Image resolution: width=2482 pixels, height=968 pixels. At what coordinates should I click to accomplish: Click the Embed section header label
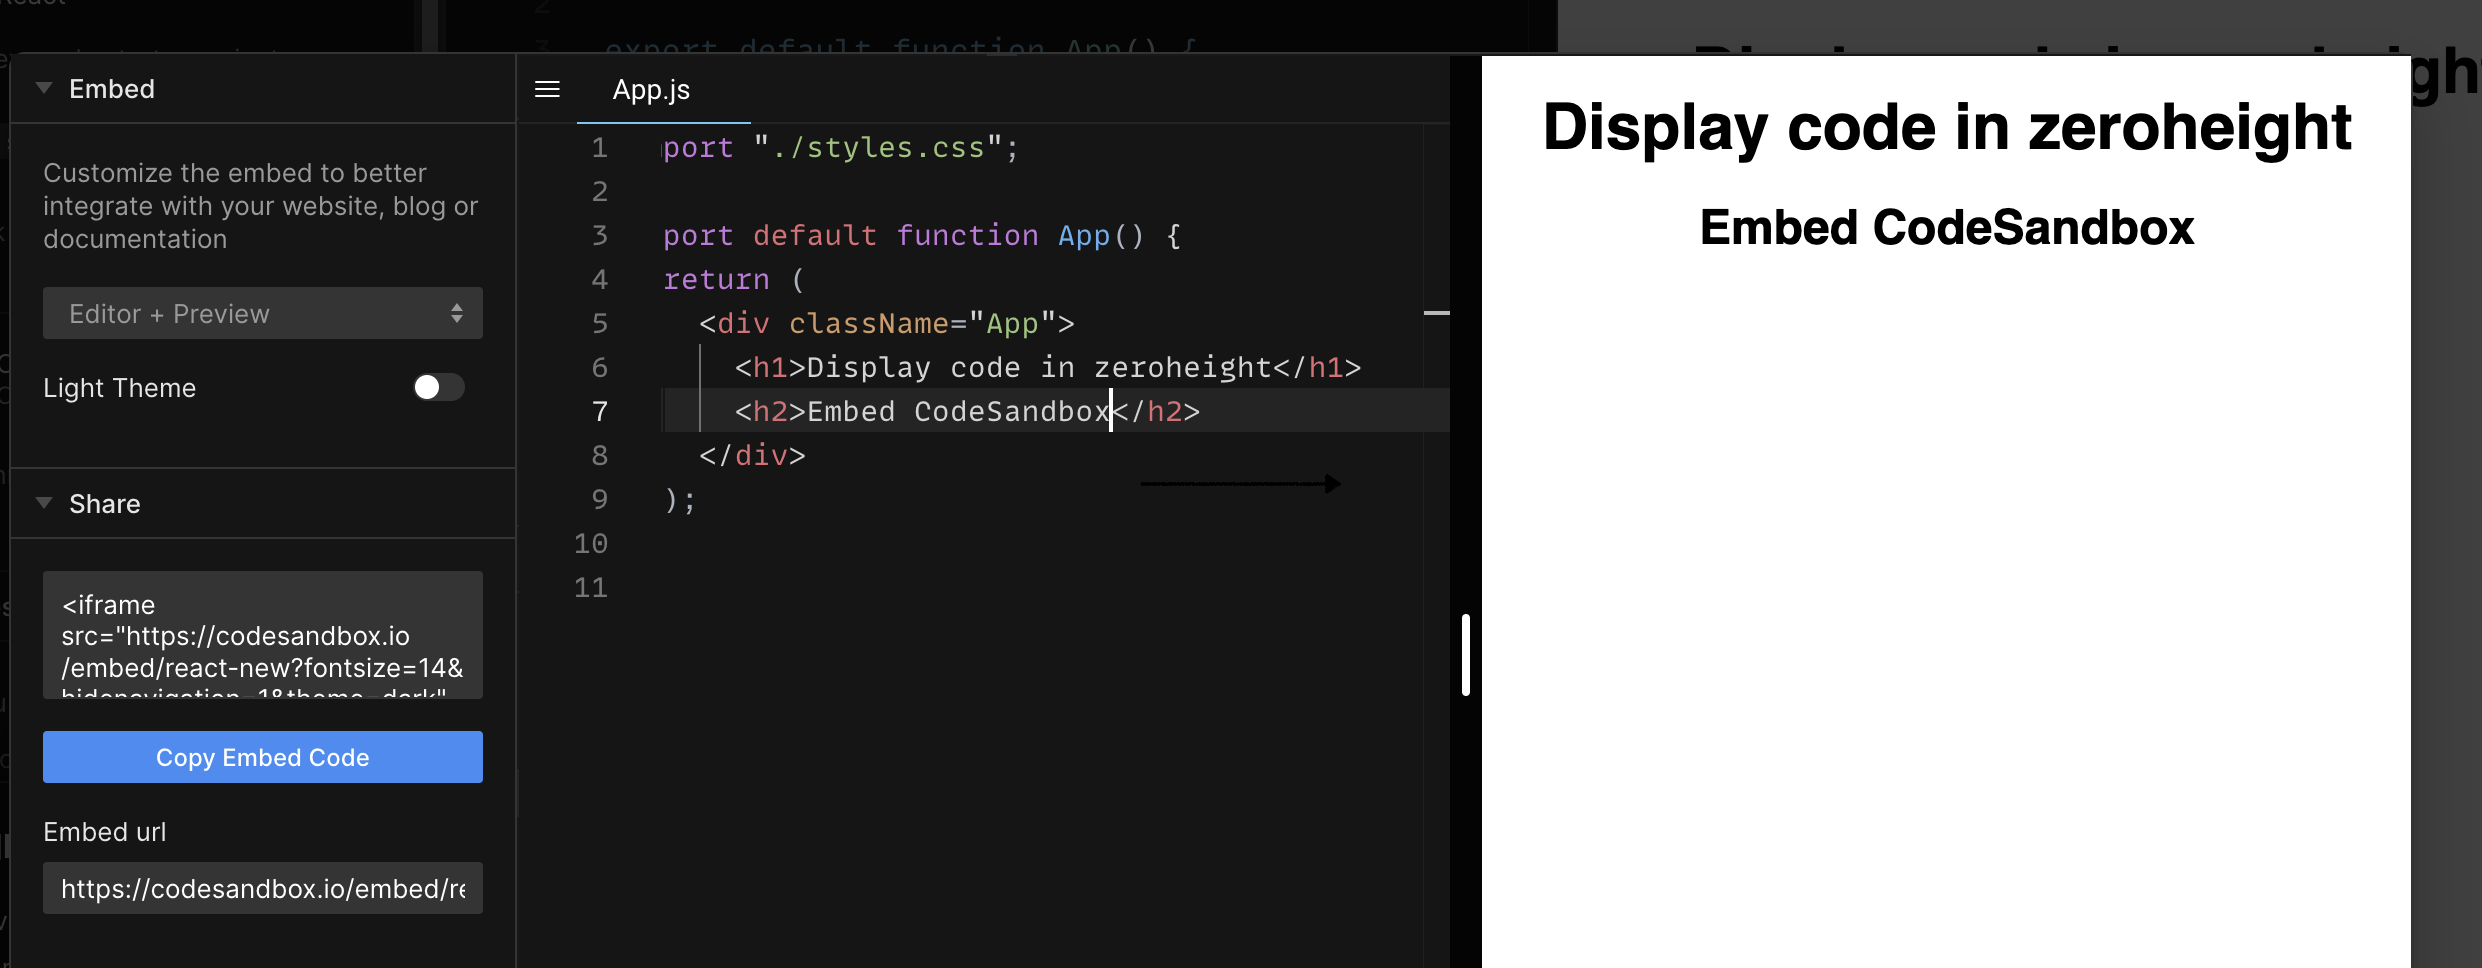tap(112, 89)
